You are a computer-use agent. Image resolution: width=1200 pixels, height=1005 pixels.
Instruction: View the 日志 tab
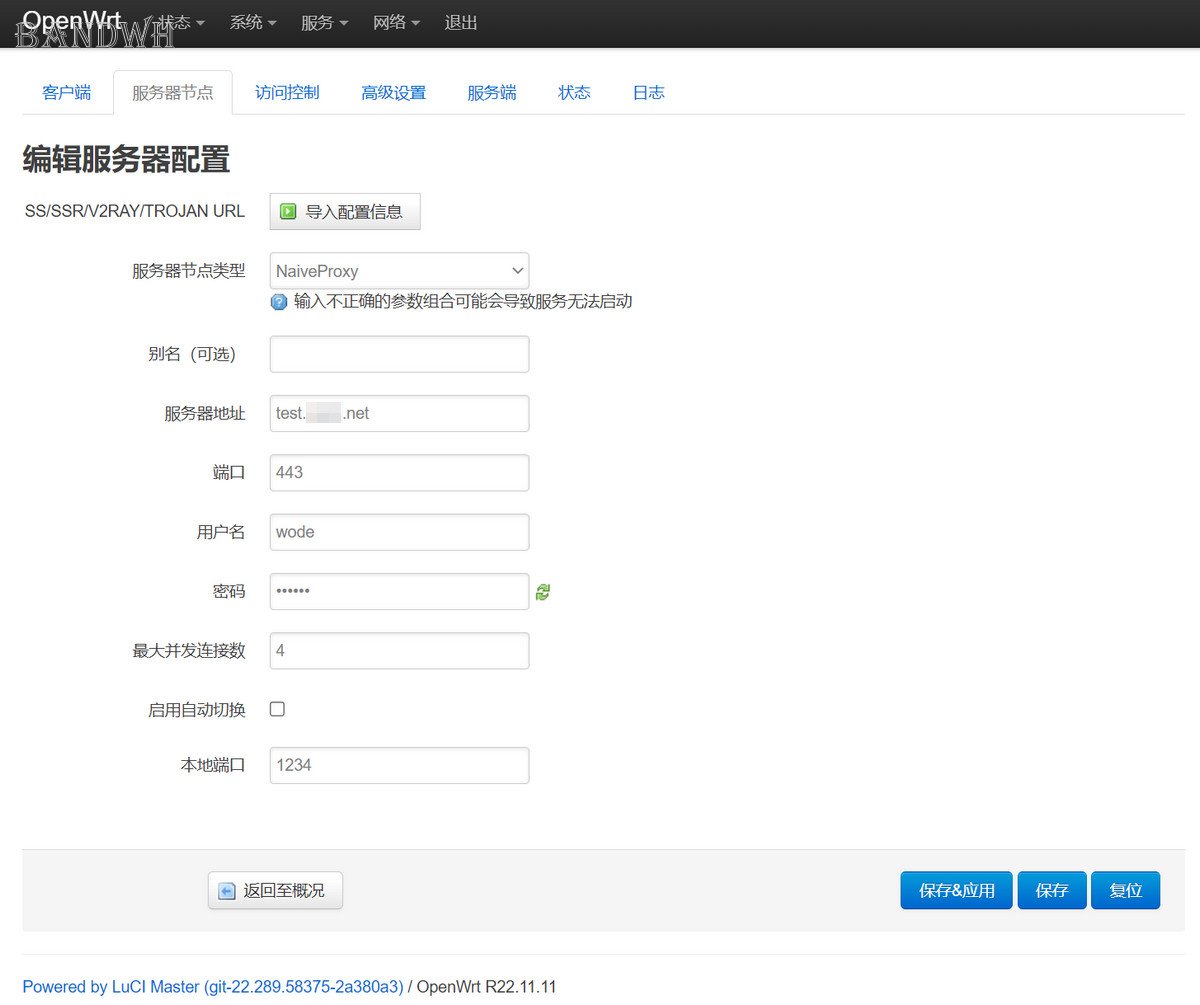[x=649, y=93]
